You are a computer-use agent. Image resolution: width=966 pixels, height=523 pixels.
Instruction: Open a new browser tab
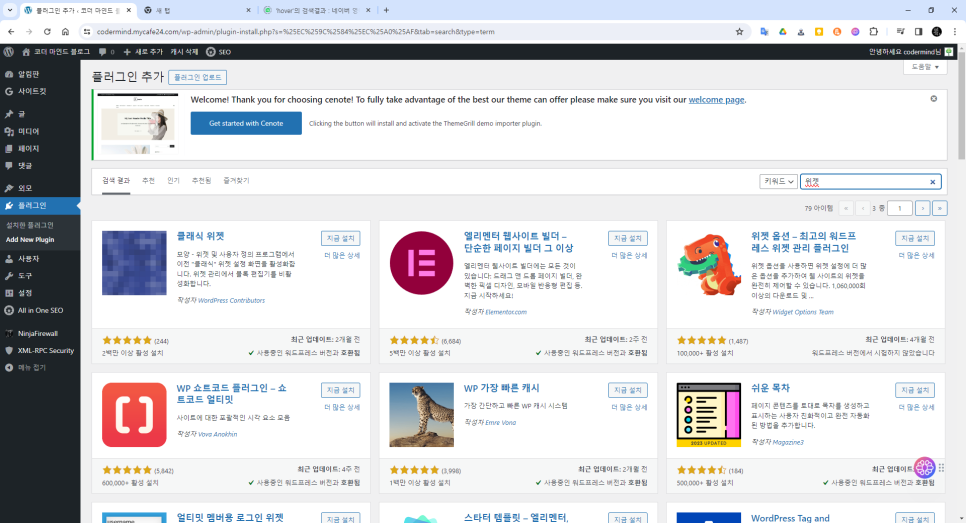[x=386, y=10]
